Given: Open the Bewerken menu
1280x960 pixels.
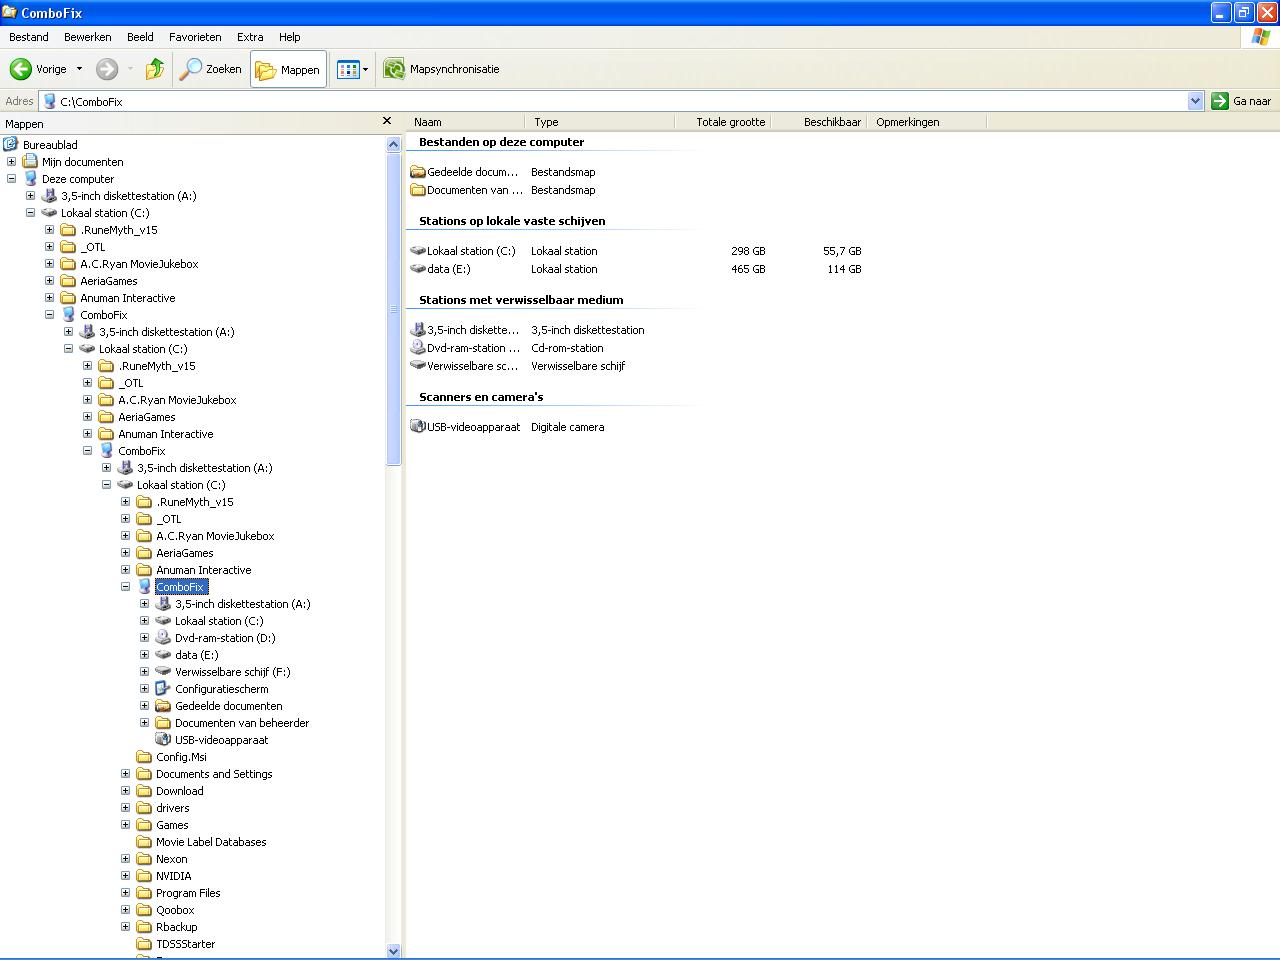Looking at the screenshot, I should [88, 37].
